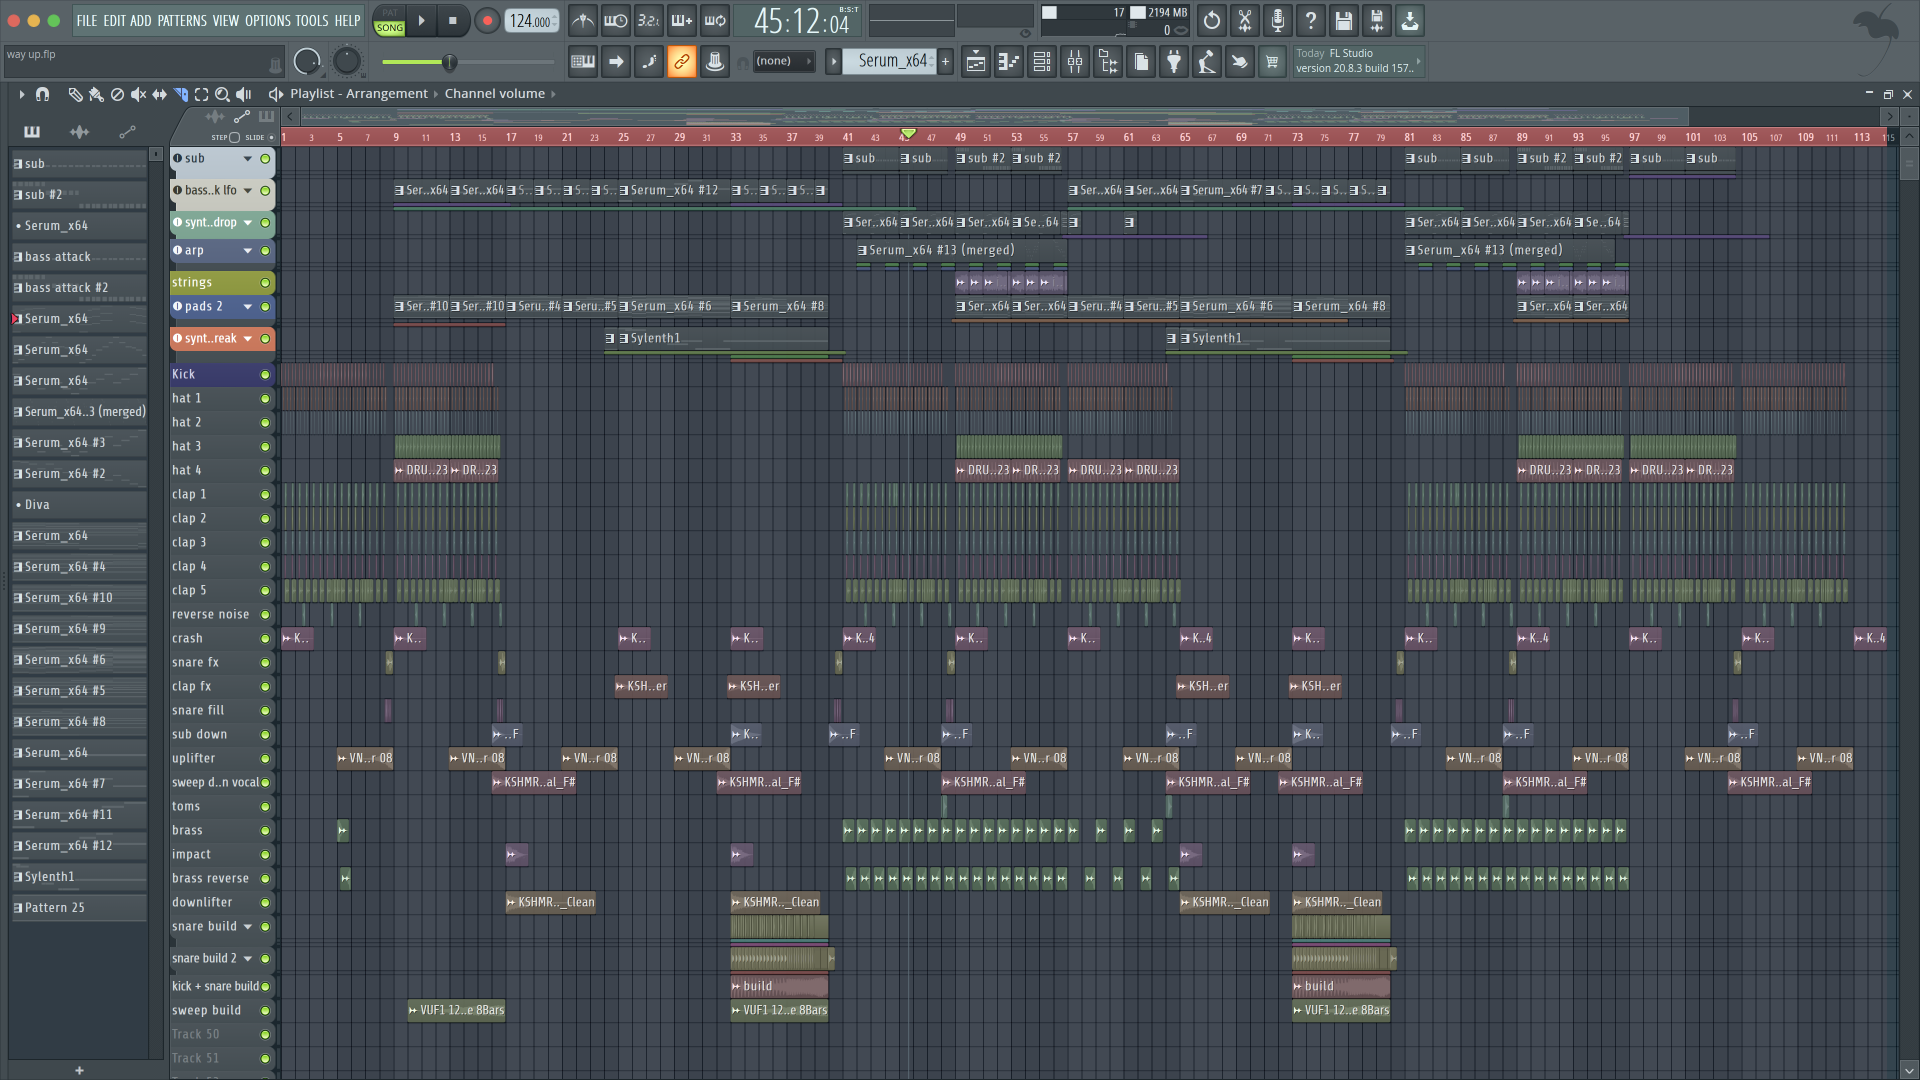Mute the downlifter track
Image resolution: width=1920 pixels, height=1080 pixels.
[265, 903]
